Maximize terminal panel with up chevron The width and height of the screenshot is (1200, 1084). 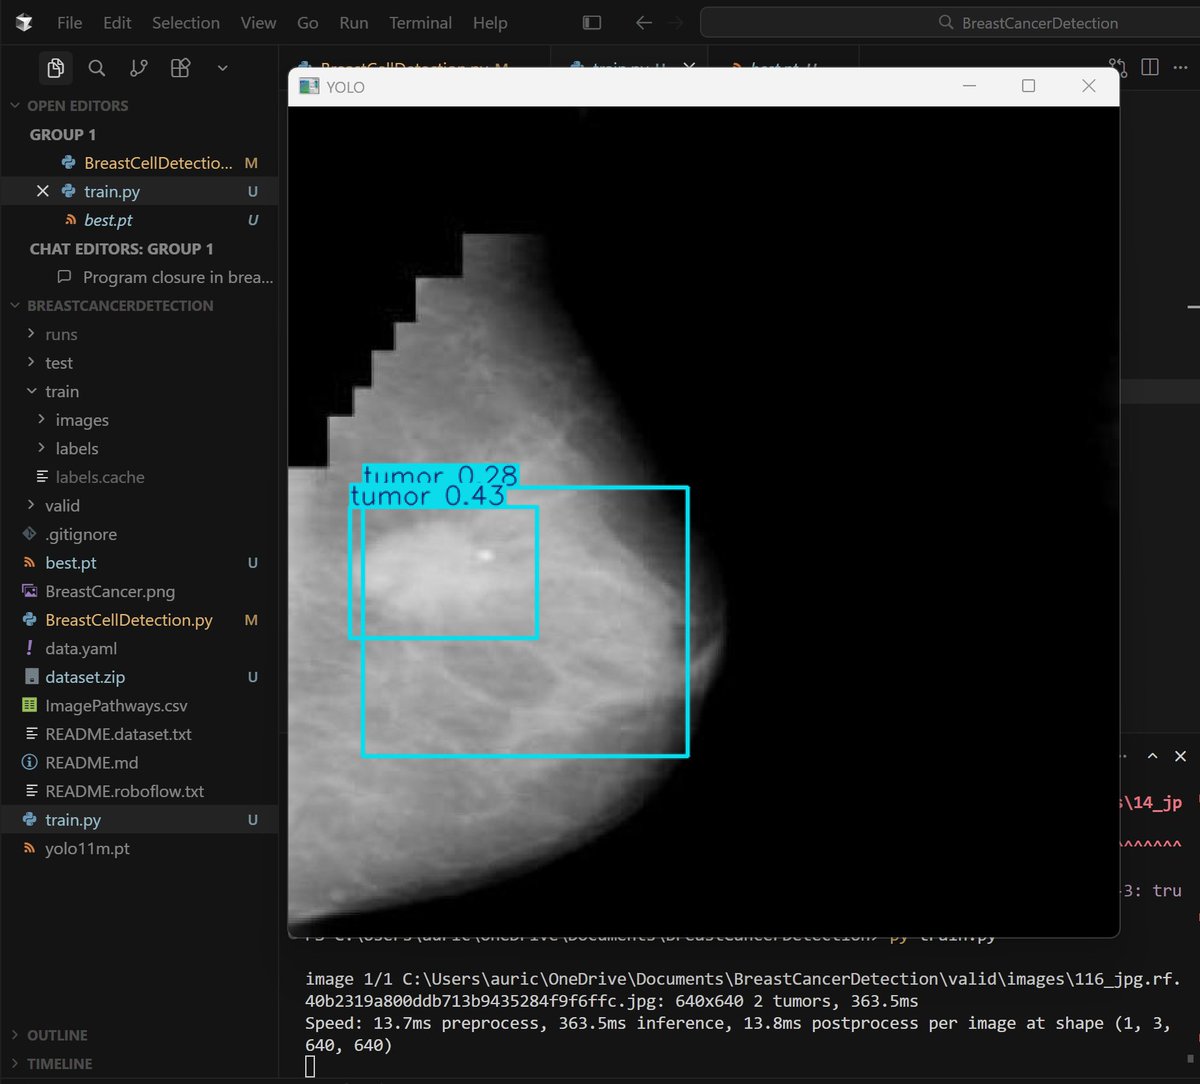point(1152,756)
